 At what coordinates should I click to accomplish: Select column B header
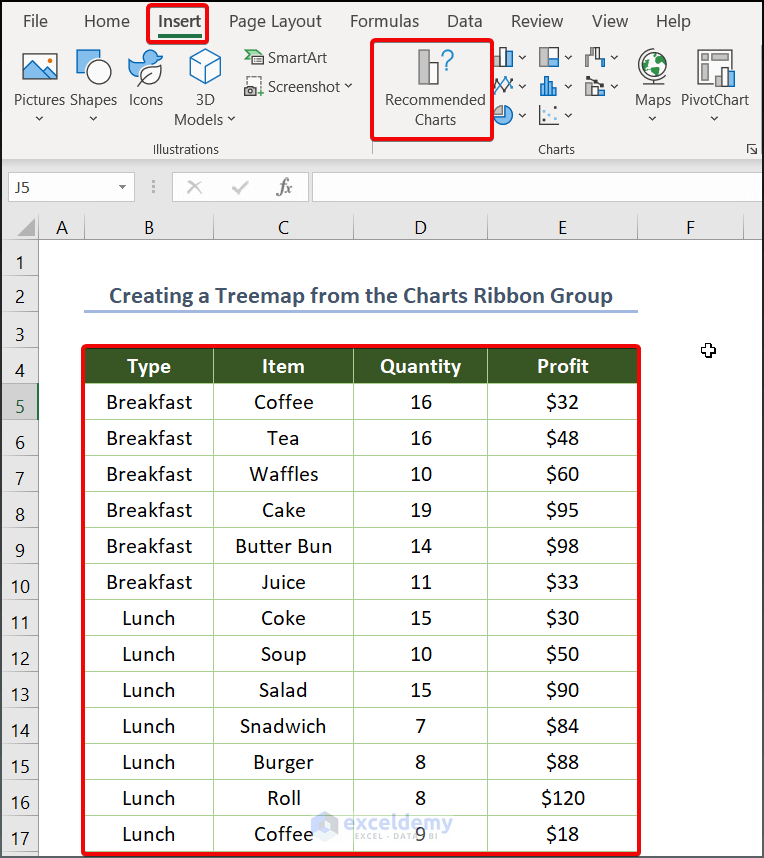tap(149, 227)
